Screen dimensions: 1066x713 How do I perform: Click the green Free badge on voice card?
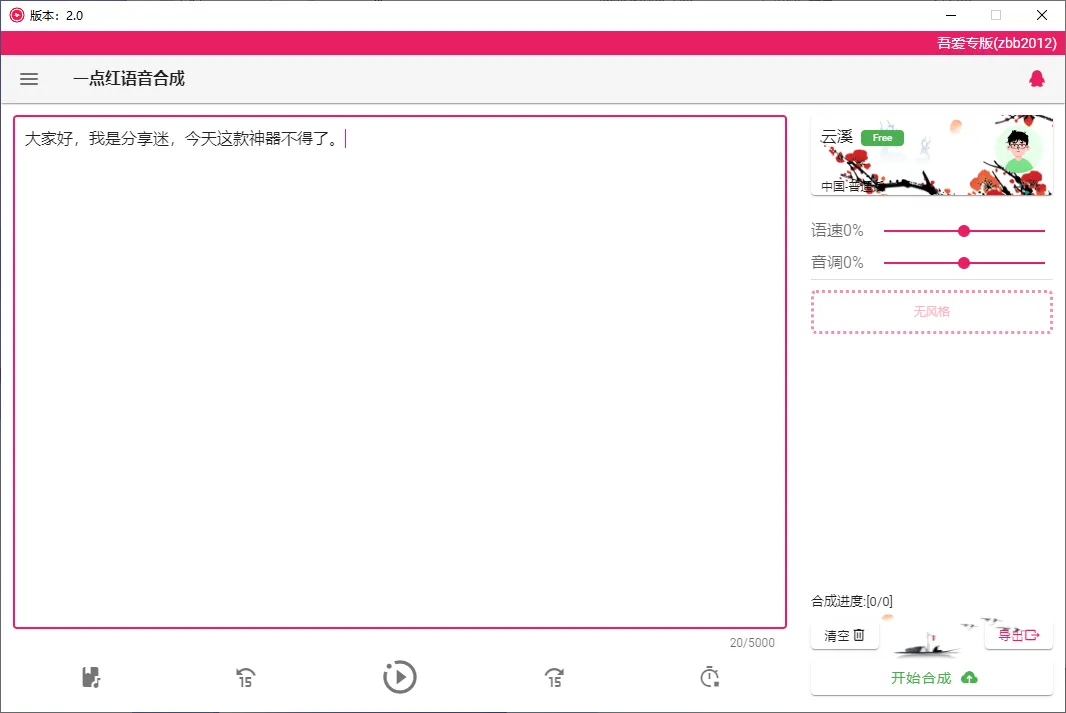click(882, 138)
